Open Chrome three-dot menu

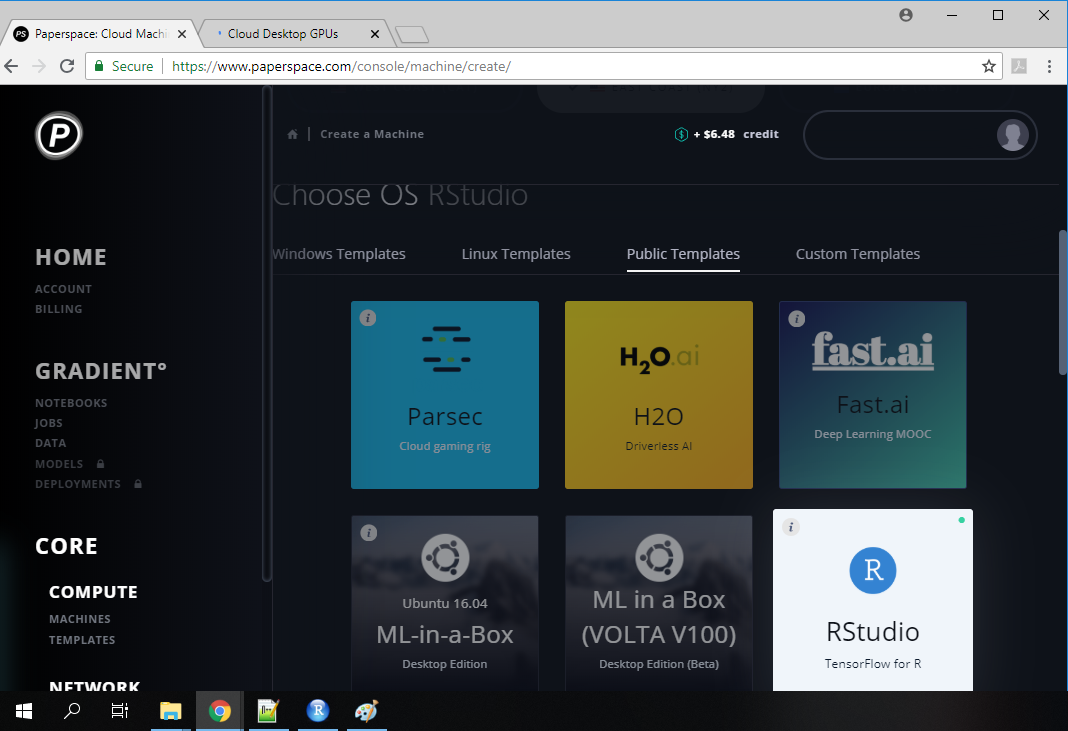coord(1049,66)
